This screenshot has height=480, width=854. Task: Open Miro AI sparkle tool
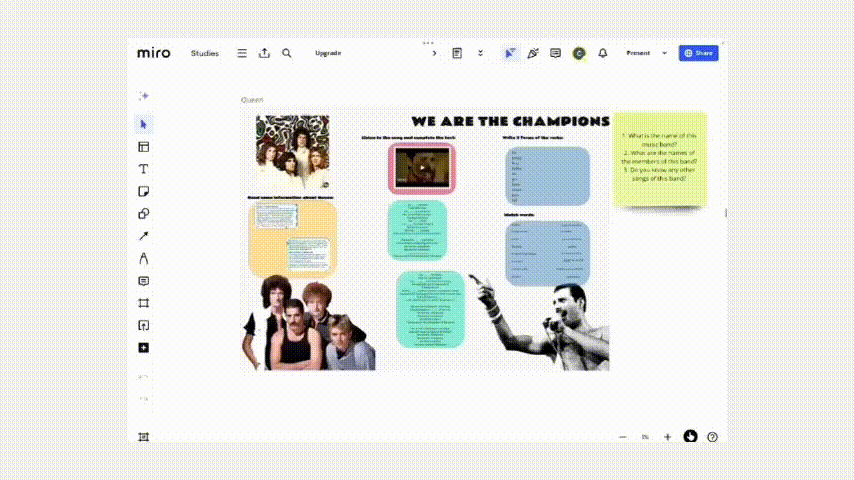coord(144,96)
